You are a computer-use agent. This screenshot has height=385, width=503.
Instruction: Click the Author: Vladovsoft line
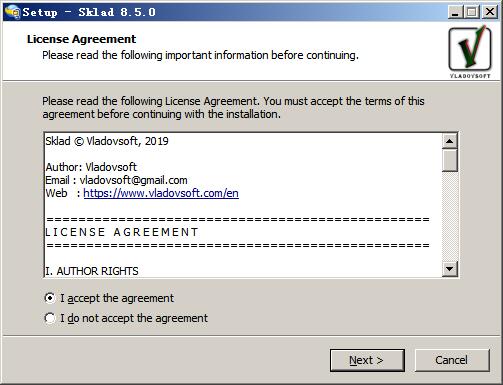coord(91,167)
